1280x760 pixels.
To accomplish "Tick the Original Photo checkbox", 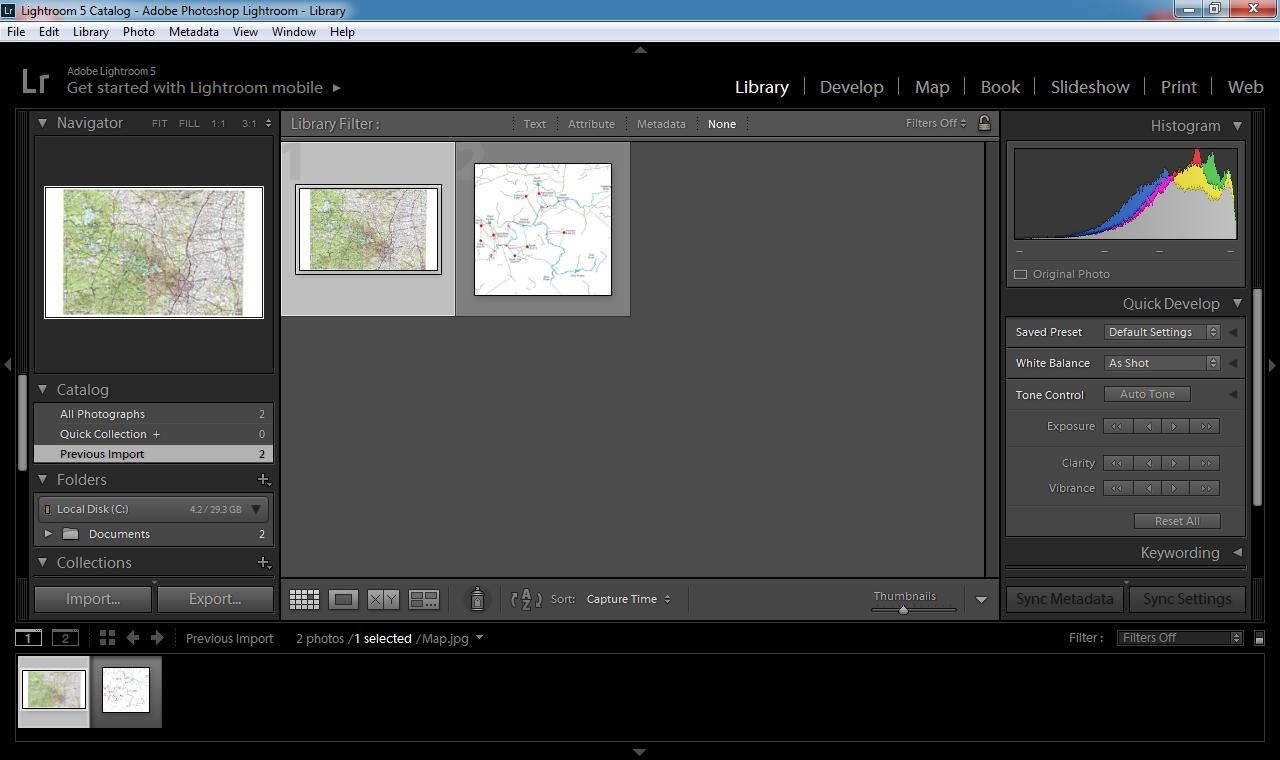I will 1021,274.
